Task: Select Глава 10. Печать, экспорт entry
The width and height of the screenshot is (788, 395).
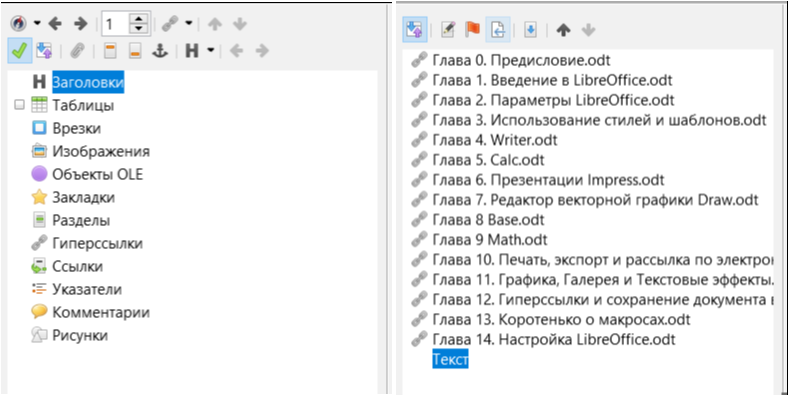Action: pyautogui.click(x=603, y=260)
